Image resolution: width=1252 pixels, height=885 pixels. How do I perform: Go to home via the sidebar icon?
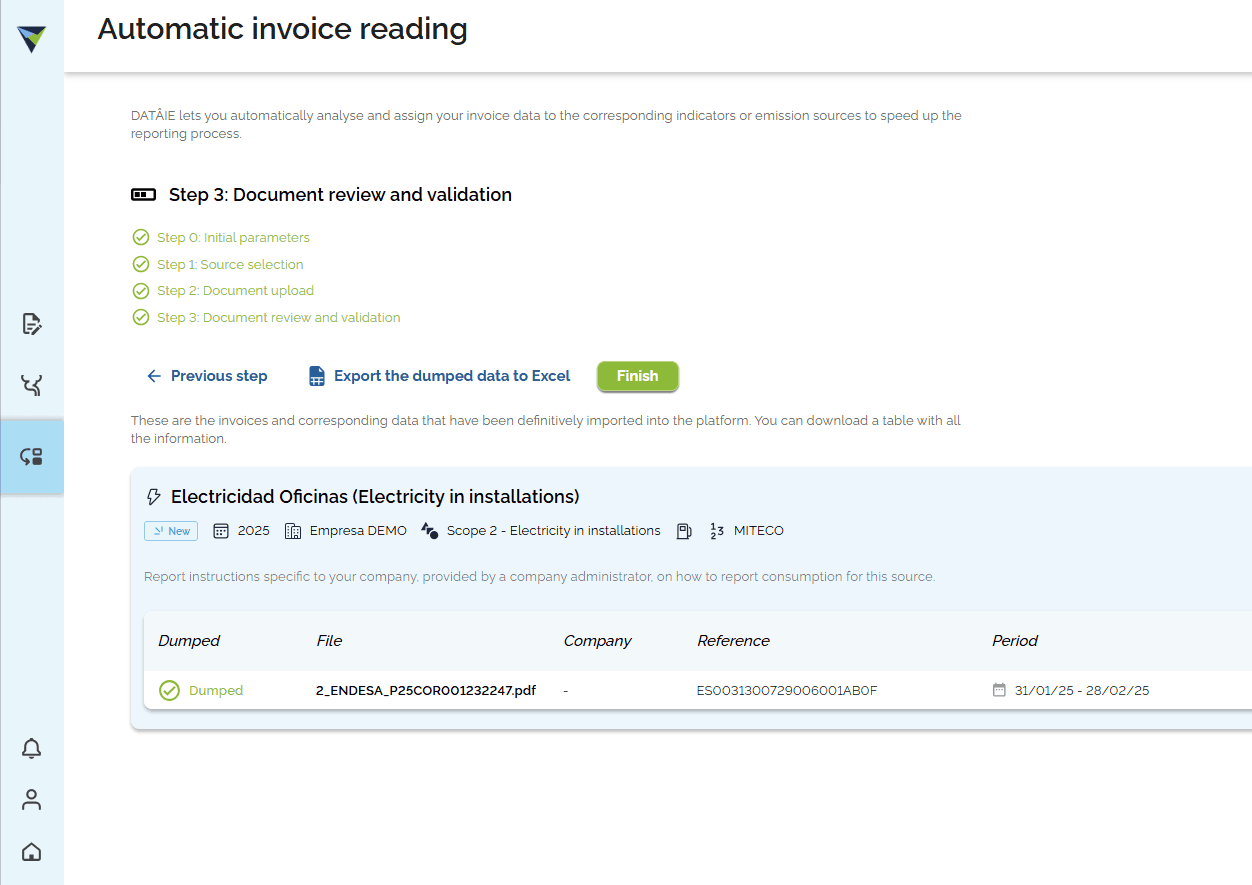[32, 852]
